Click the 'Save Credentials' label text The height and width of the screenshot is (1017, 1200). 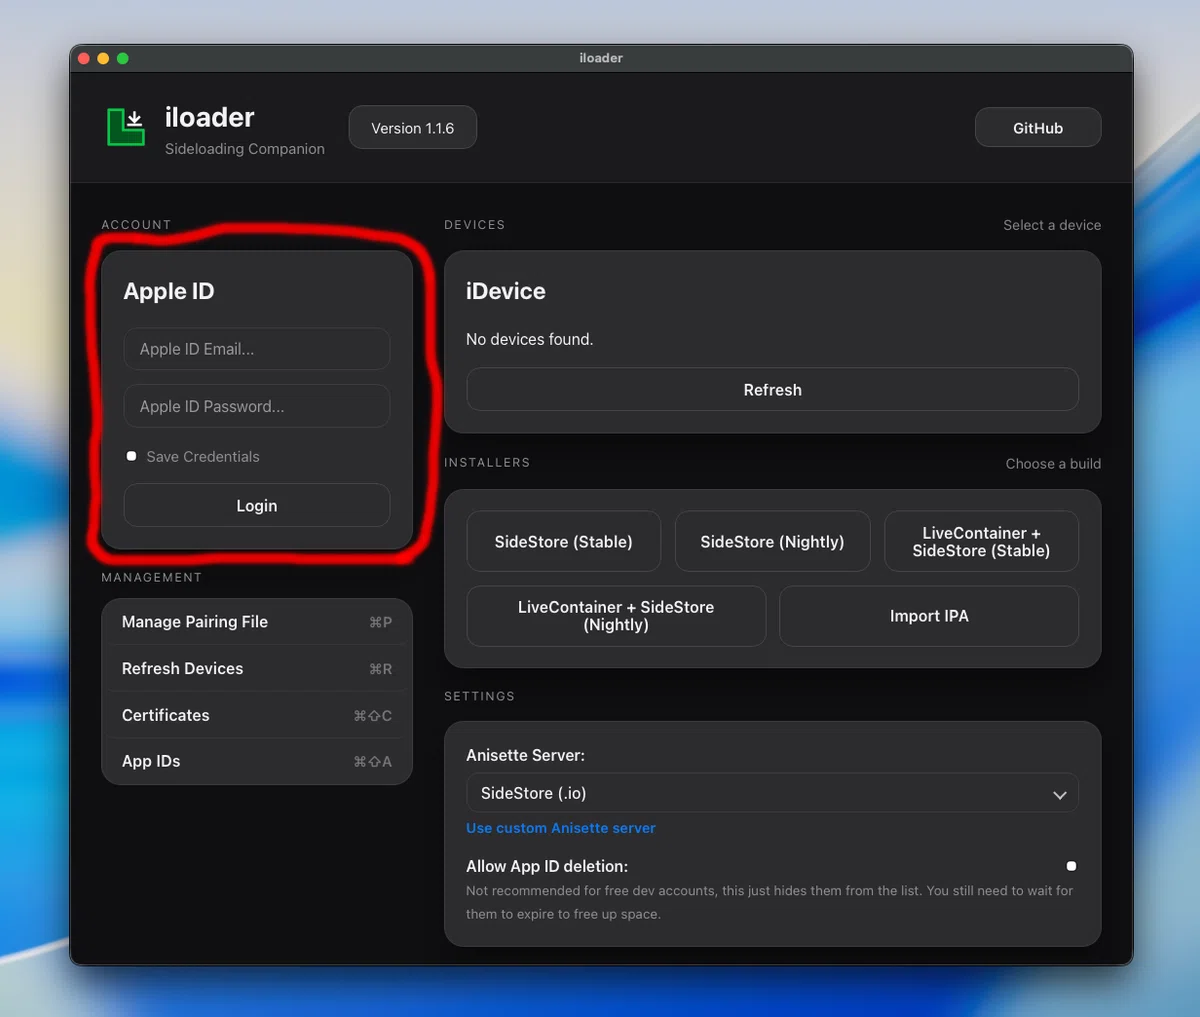203,456
